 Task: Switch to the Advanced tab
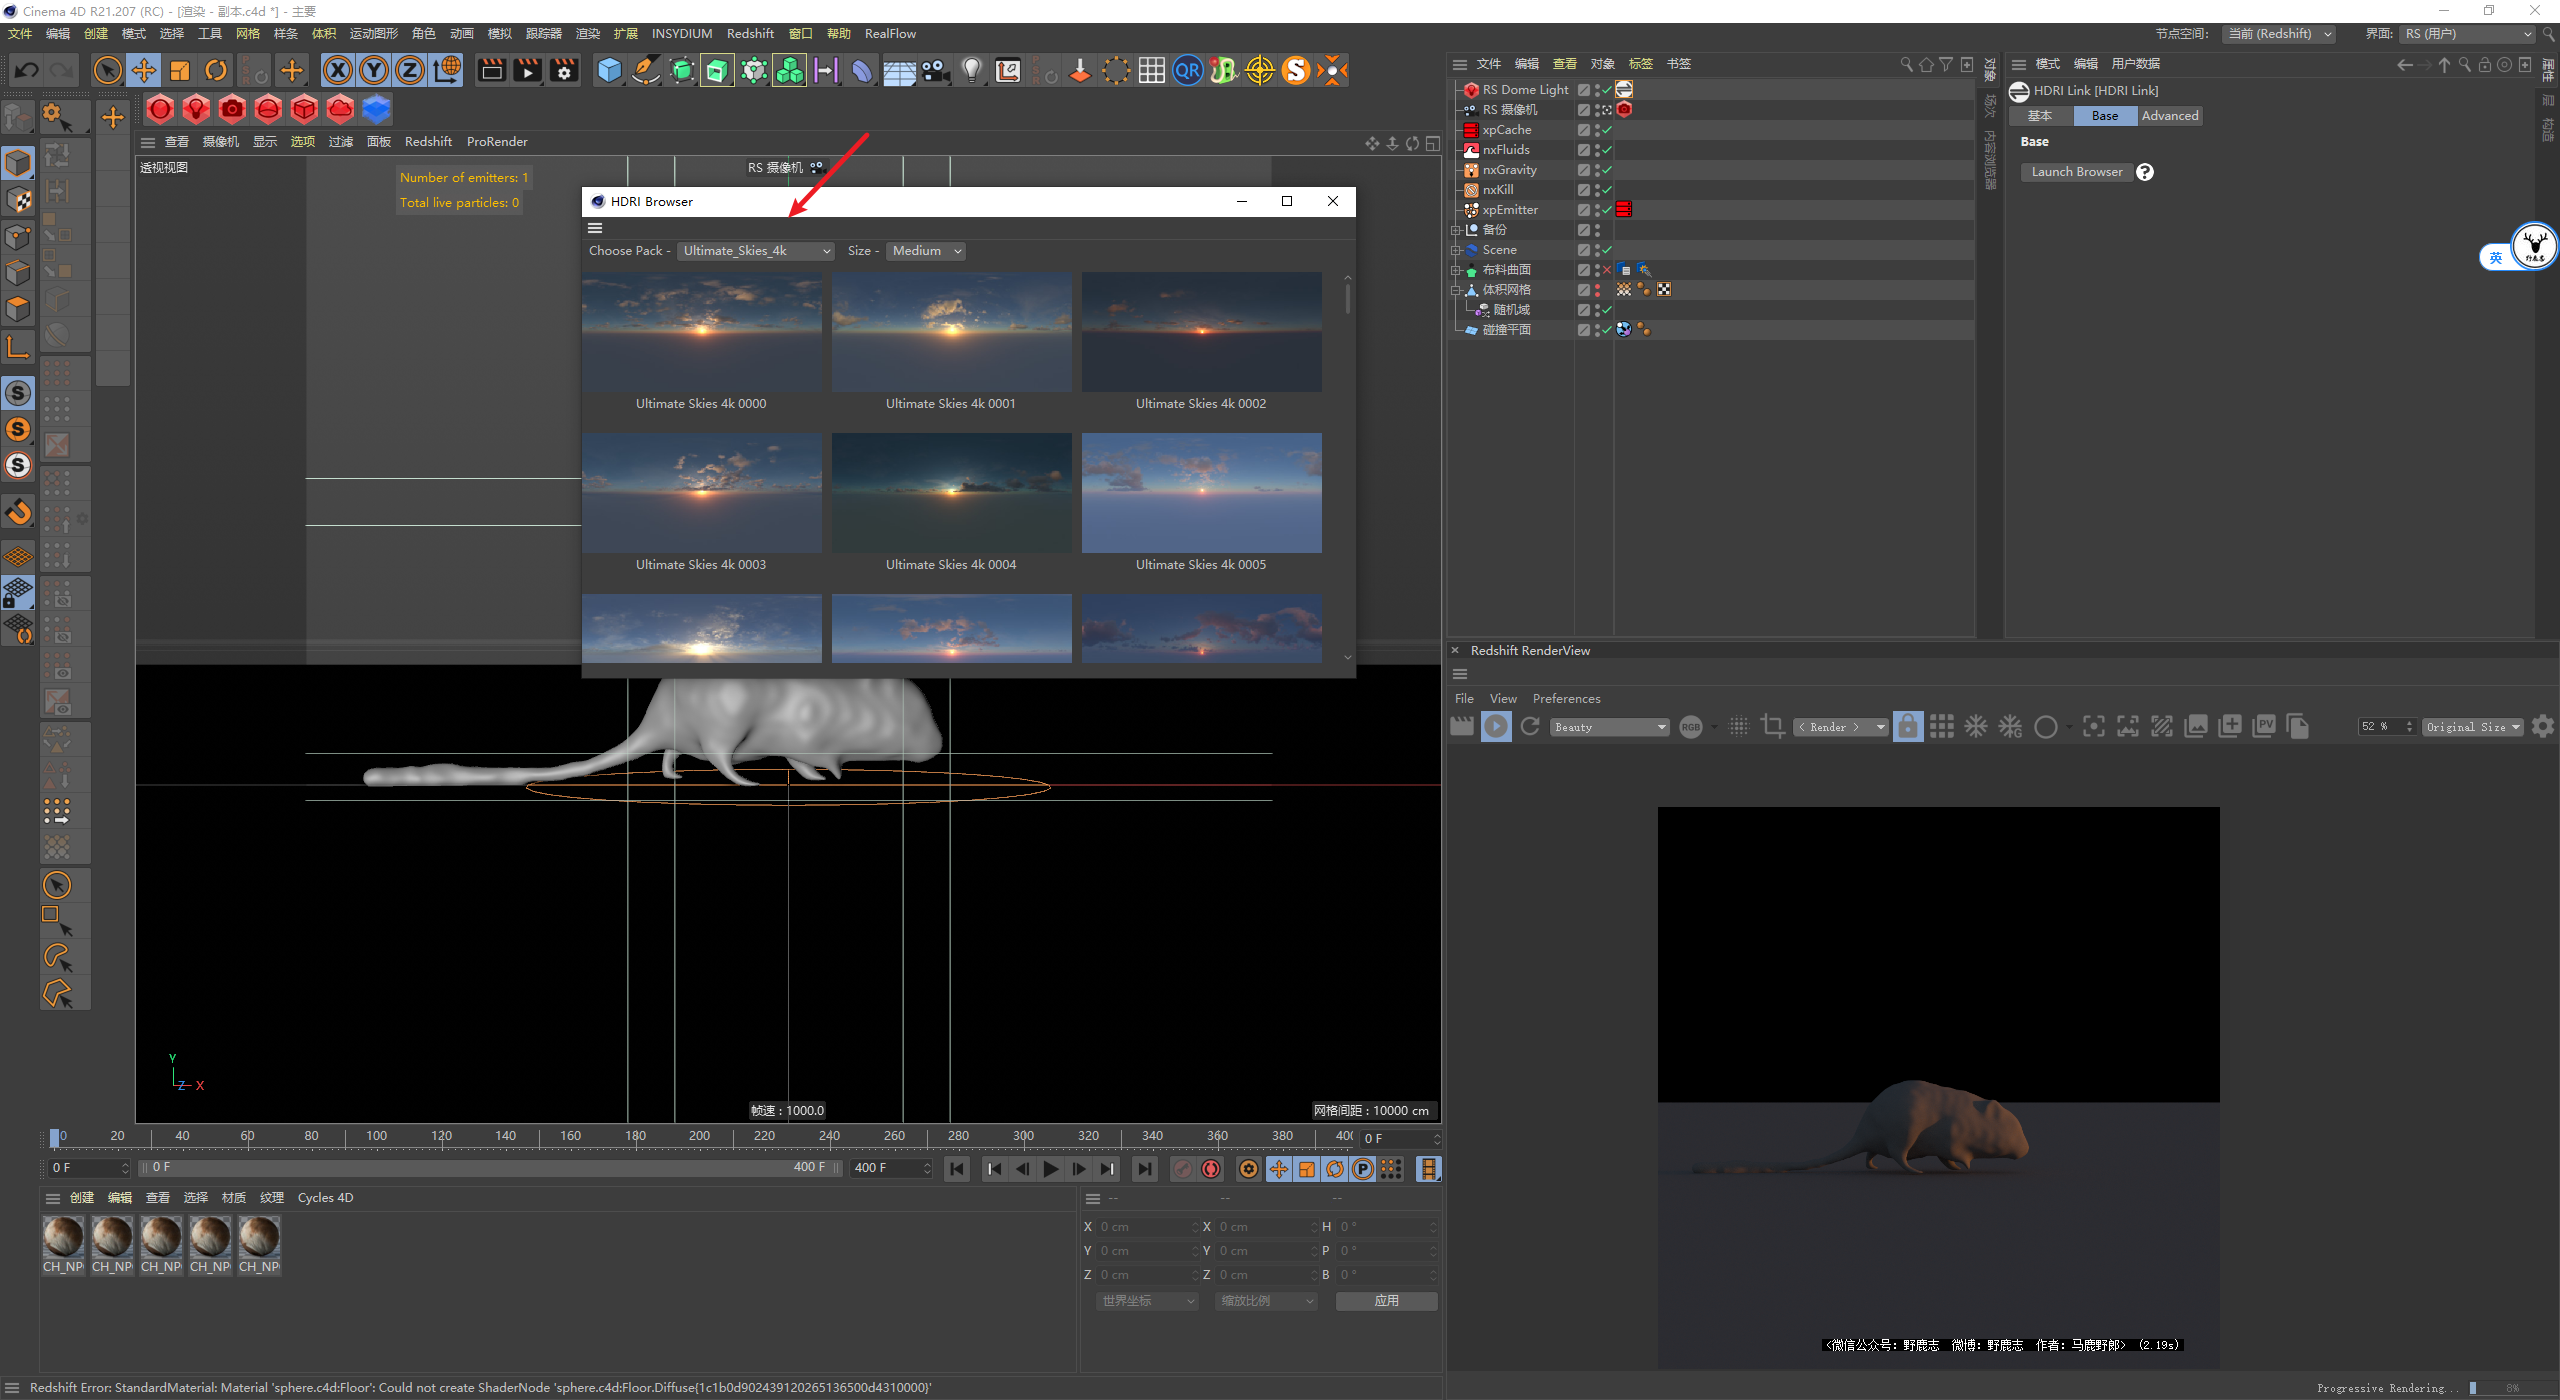pyautogui.click(x=2169, y=116)
